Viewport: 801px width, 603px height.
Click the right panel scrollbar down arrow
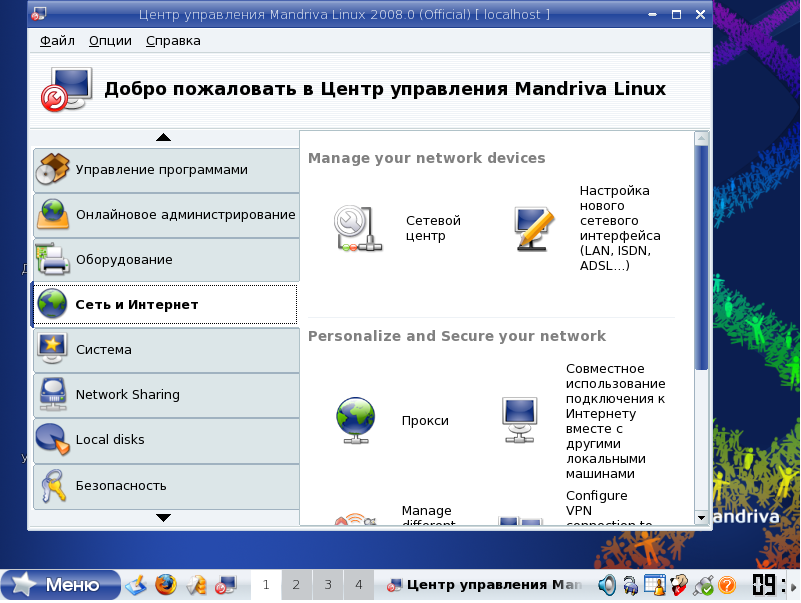pyautogui.click(x=701, y=518)
